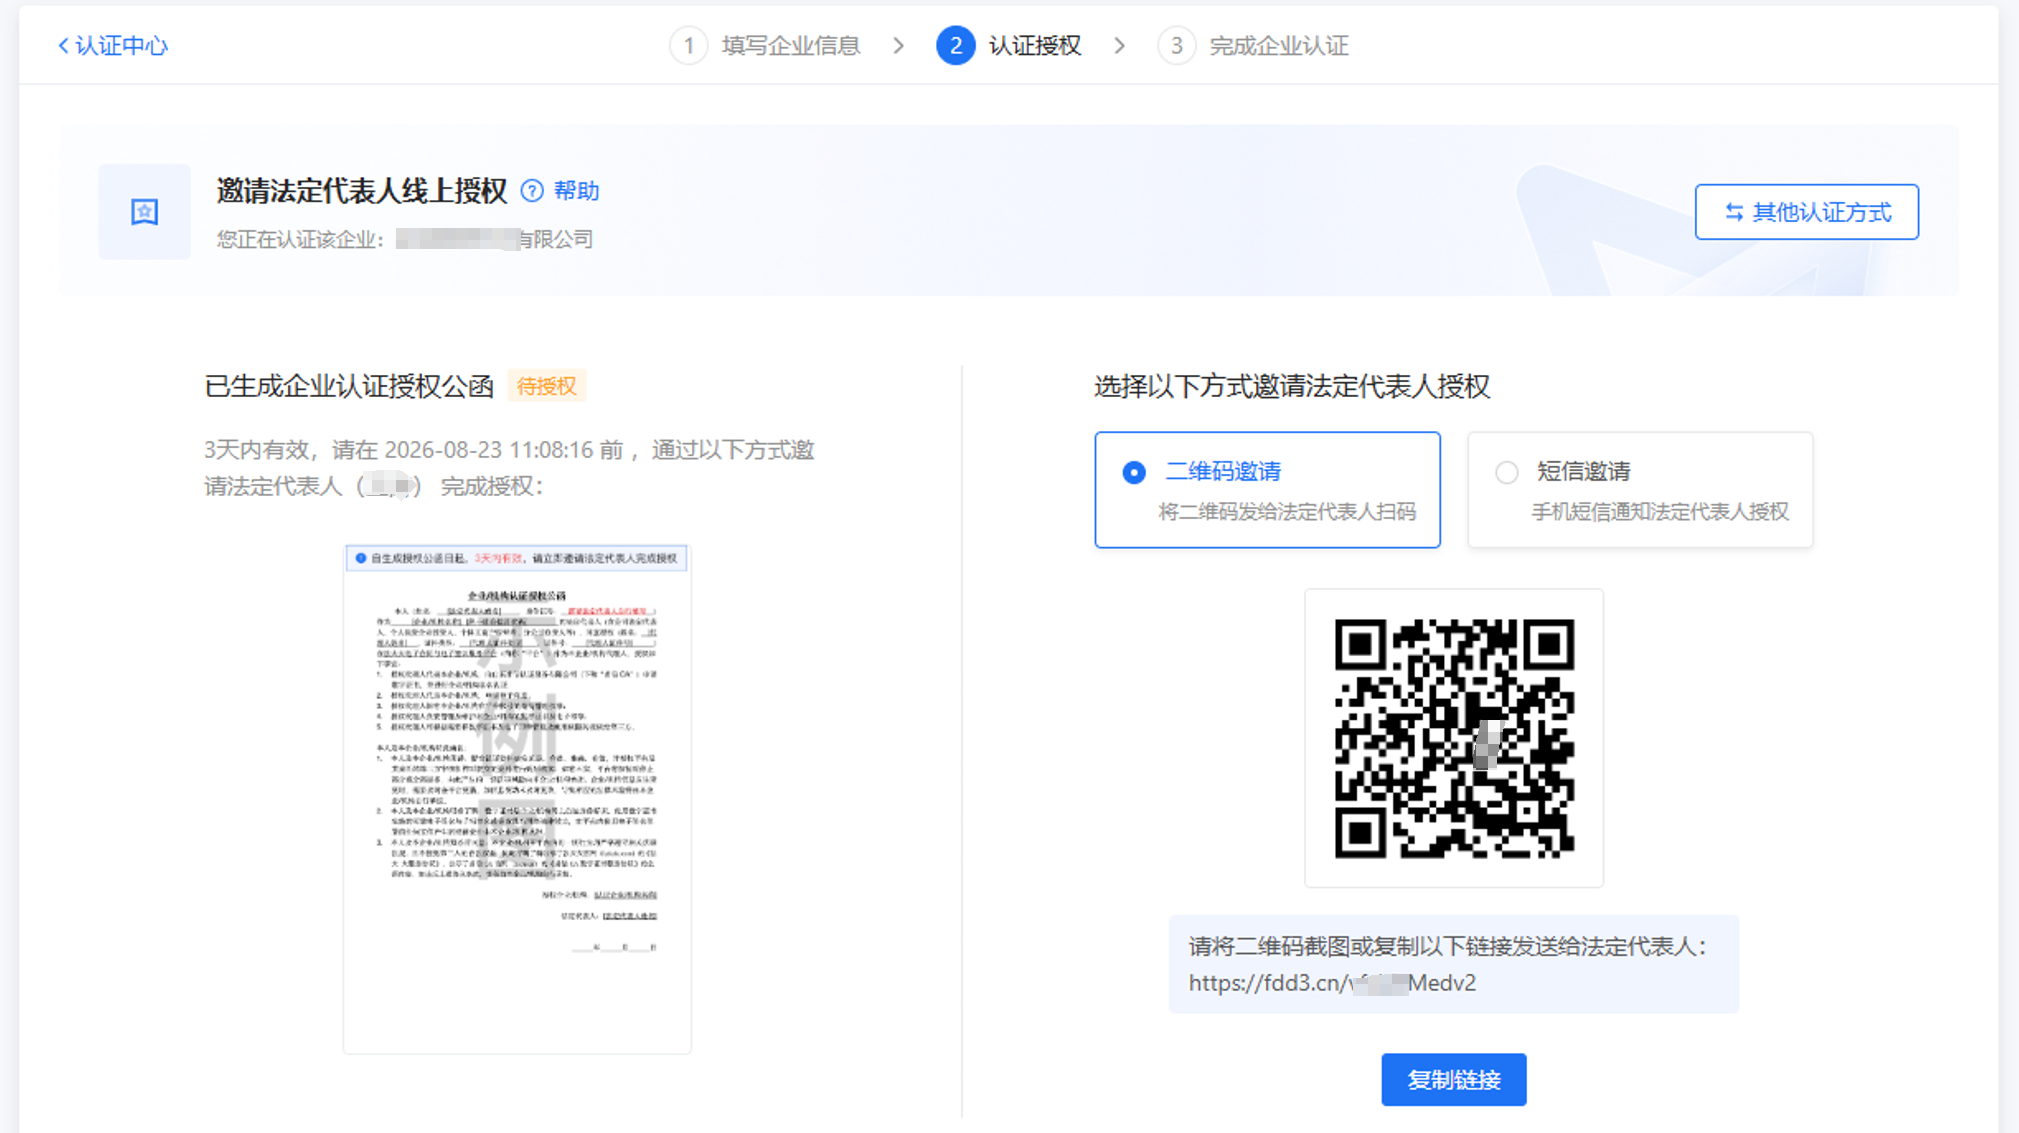Click 其他认证方式 button
Image resolution: width=2019 pixels, height=1133 pixels.
click(x=1806, y=212)
